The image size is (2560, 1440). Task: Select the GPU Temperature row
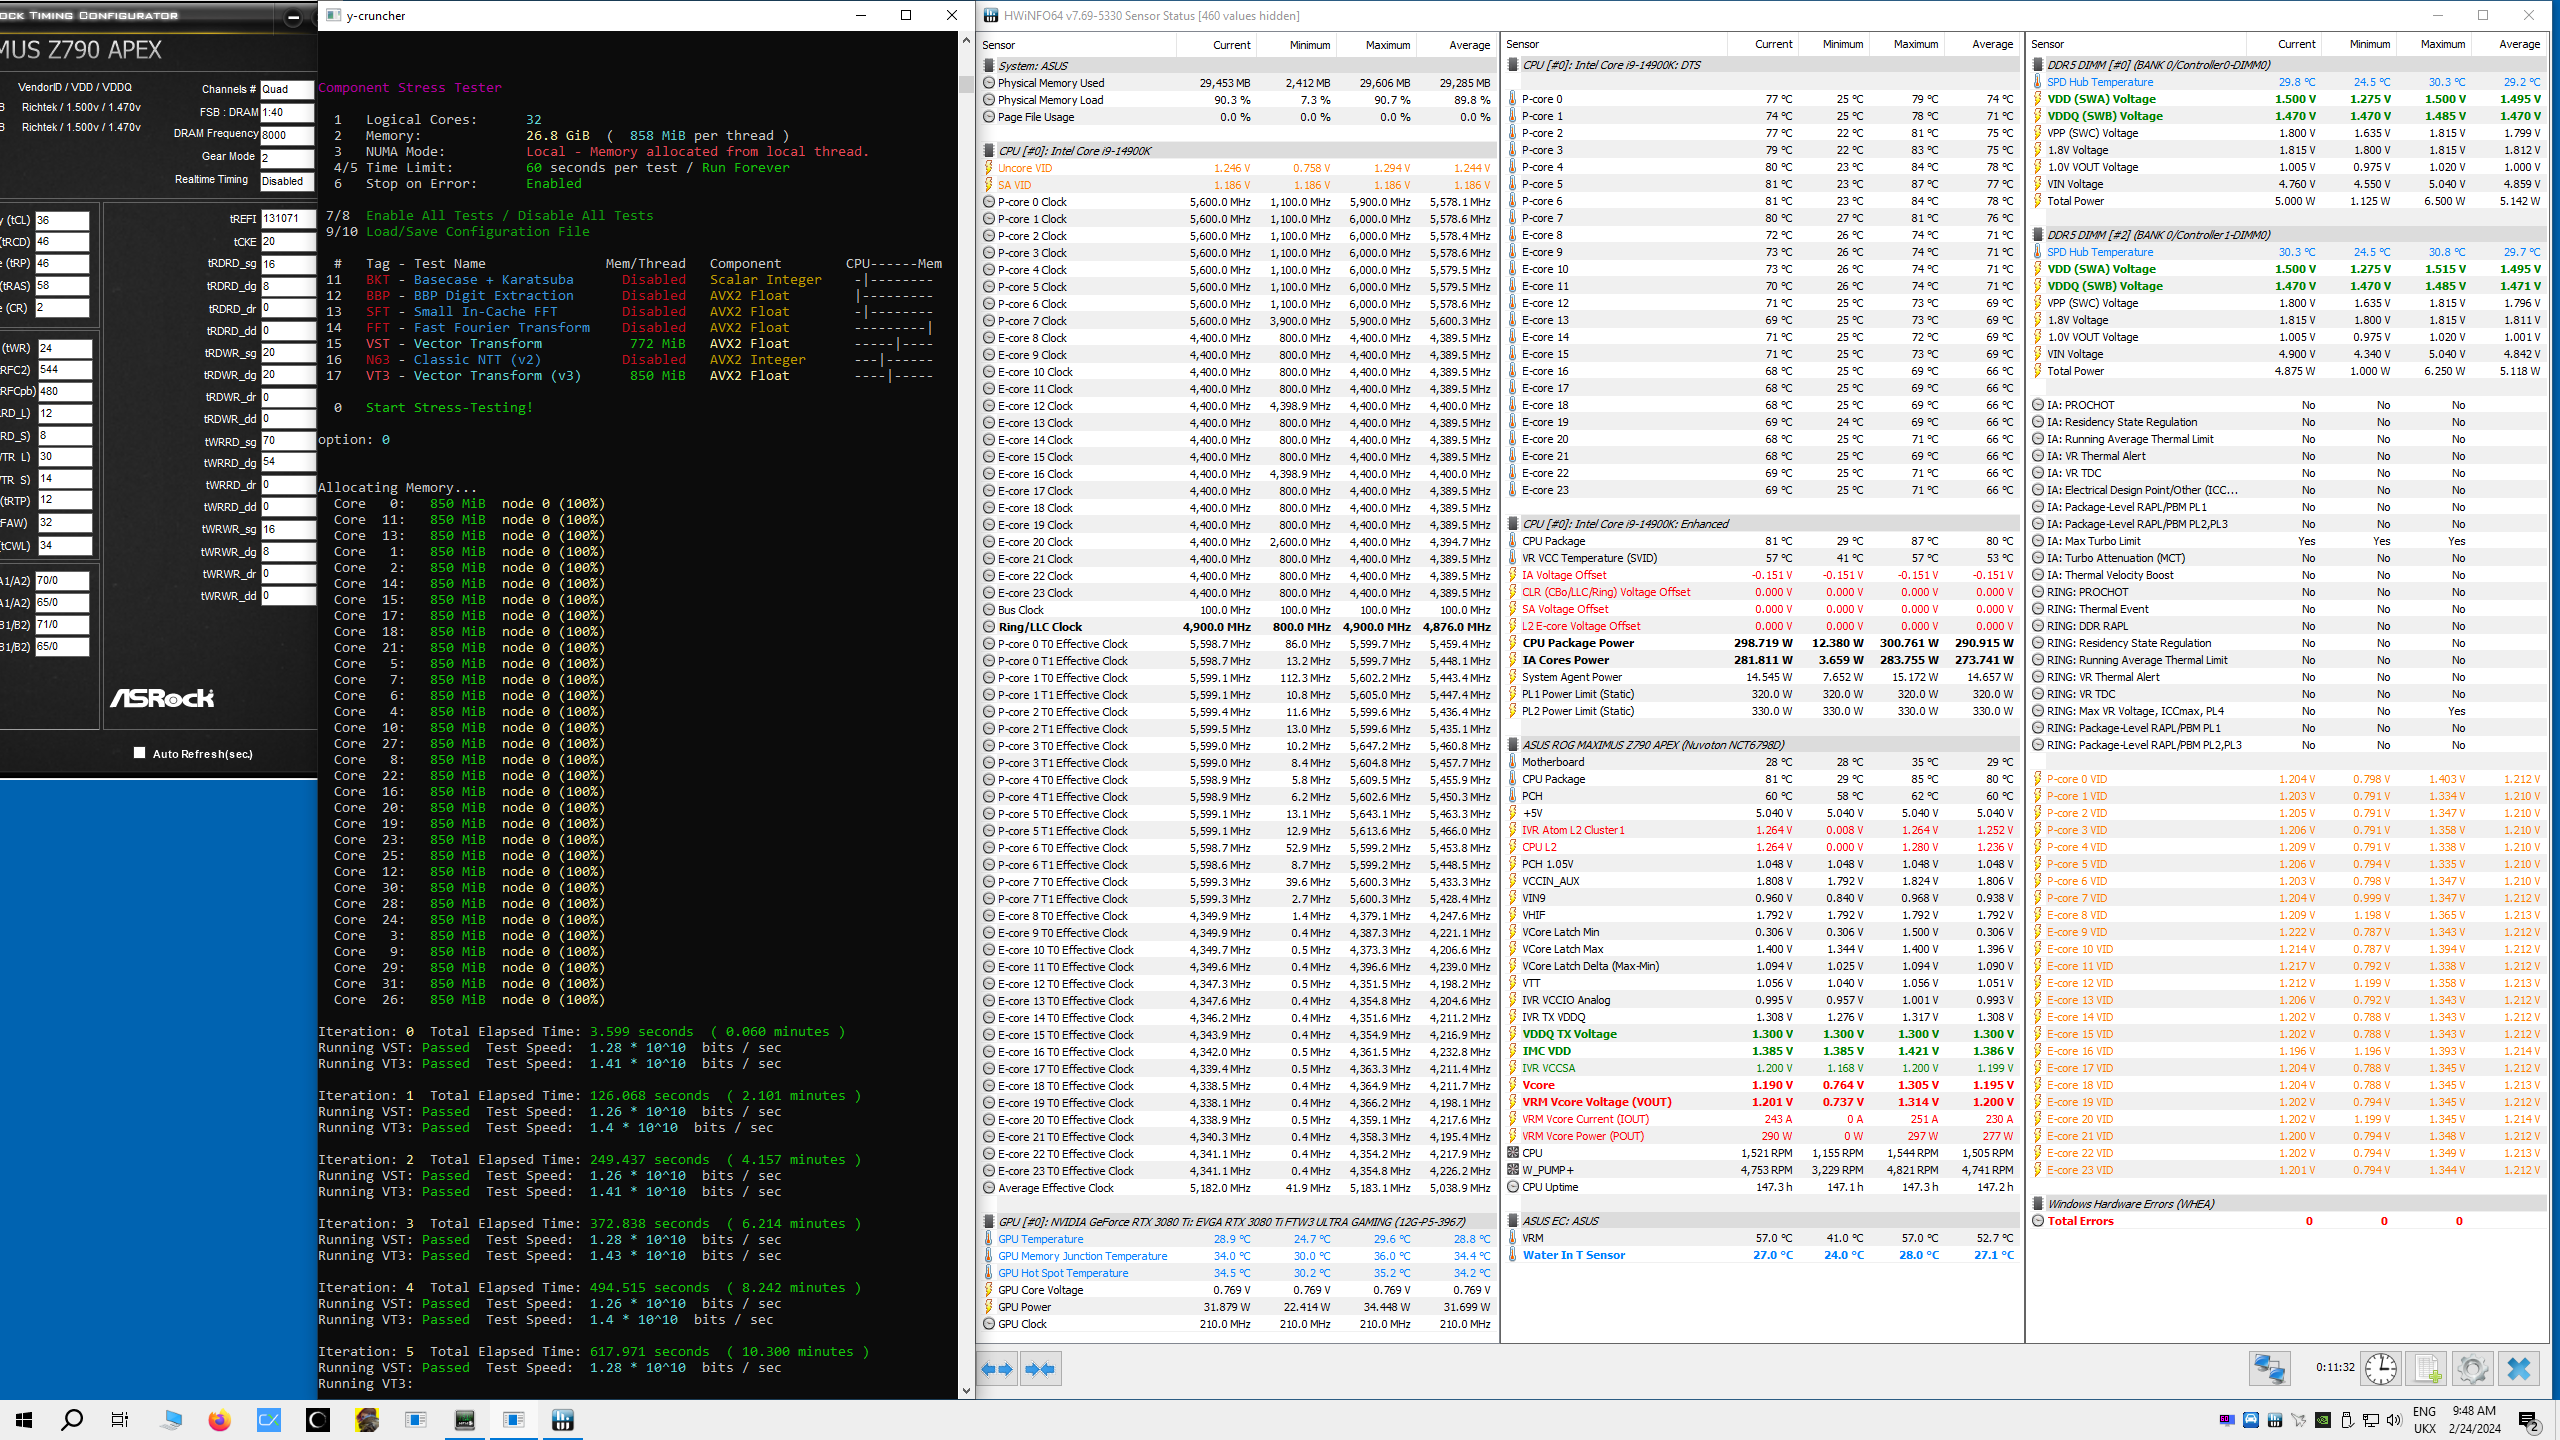1238,1239
